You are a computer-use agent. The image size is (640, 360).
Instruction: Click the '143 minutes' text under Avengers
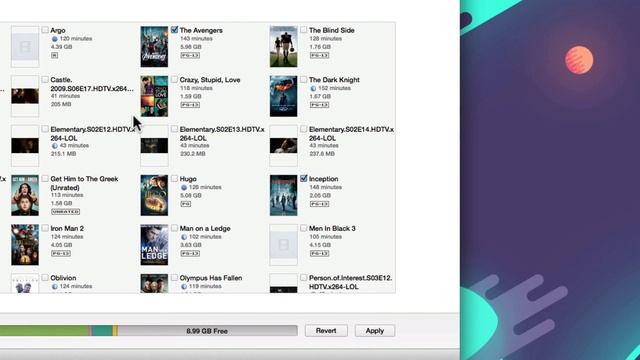click(196, 39)
